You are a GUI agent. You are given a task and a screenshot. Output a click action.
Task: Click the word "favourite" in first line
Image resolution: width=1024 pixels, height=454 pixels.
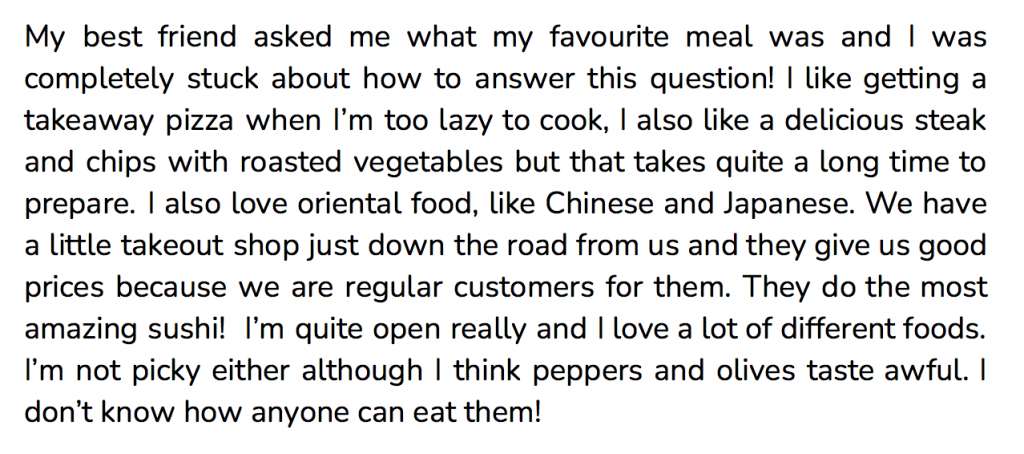click(609, 37)
